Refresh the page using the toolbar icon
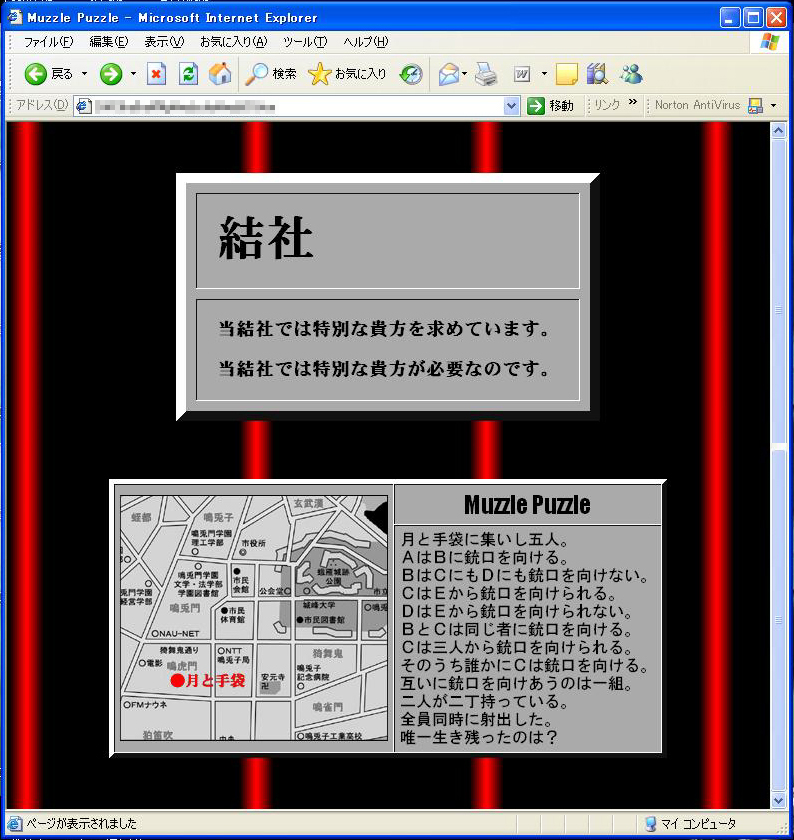Screen dimensions: 794x840 188,74
